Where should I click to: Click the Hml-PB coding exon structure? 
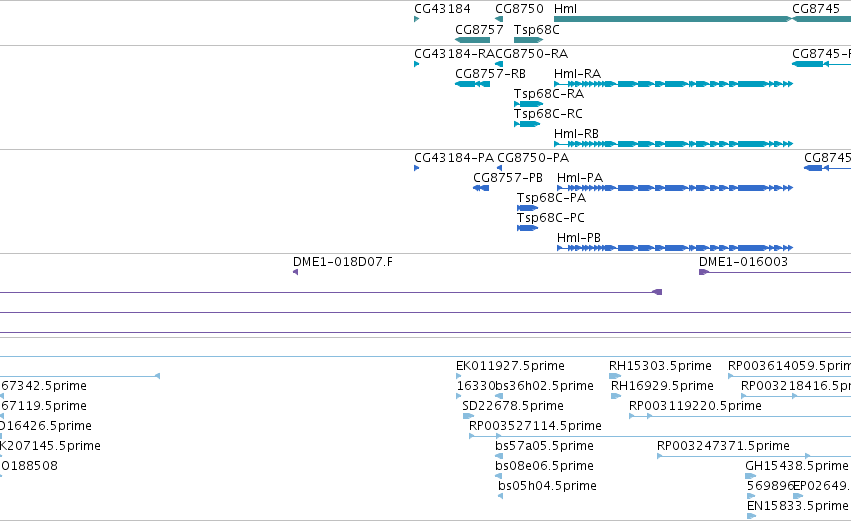click(x=675, y=249)
